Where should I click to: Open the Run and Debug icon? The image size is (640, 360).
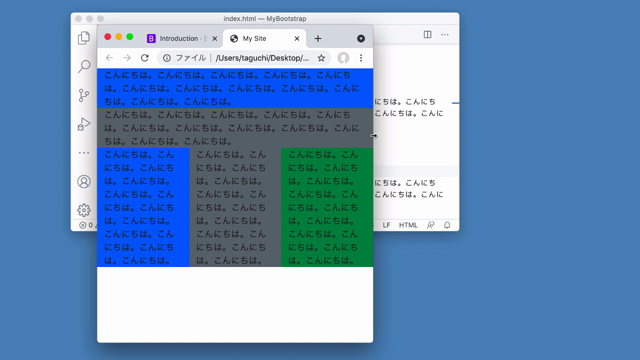[x=84, y=124]
